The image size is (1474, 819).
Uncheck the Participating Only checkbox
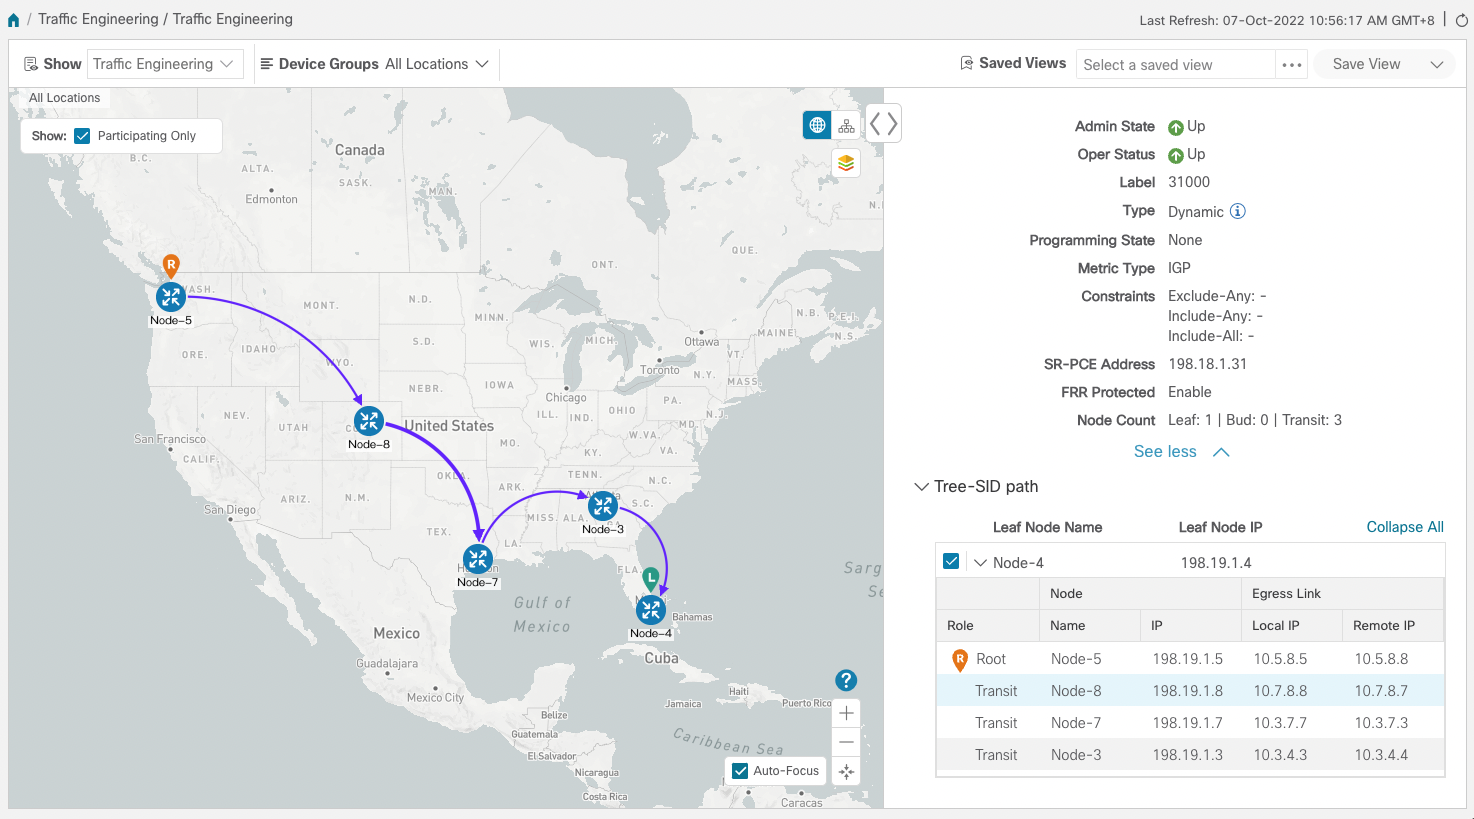pos(83,136)
